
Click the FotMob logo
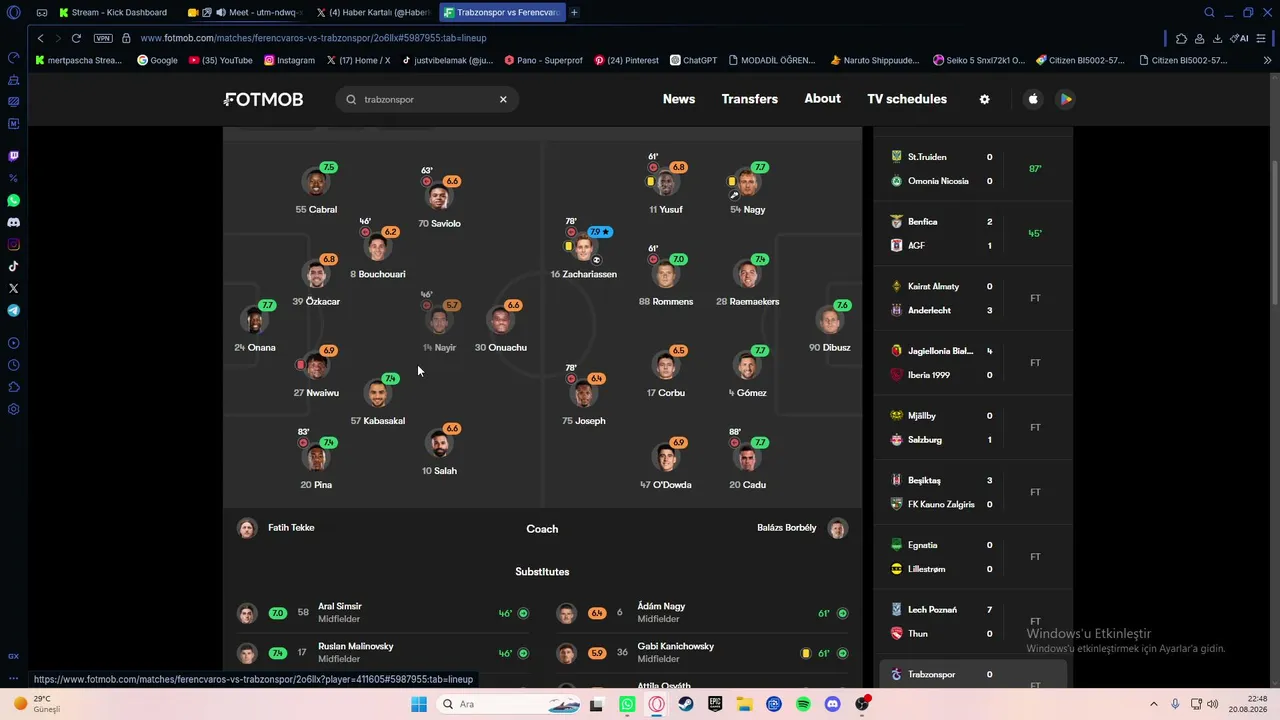(x=263, y=99)
